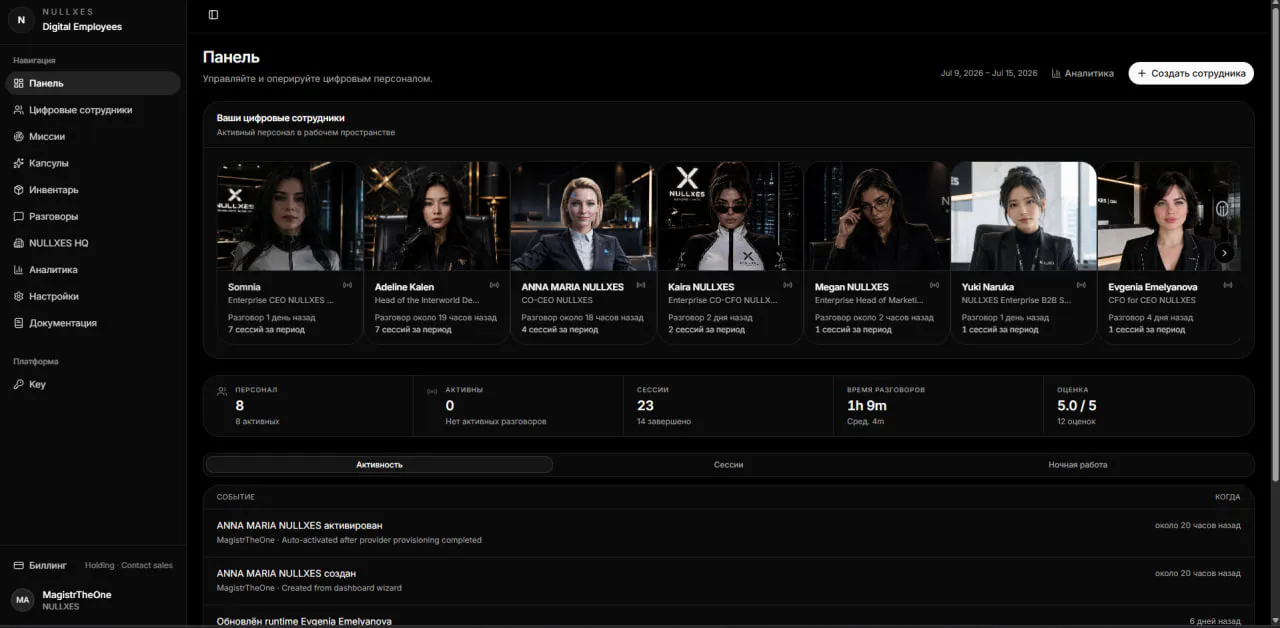Click the sidebar Аналитика chart icon
1280x628 pixels.
click(x=19, y=270)
